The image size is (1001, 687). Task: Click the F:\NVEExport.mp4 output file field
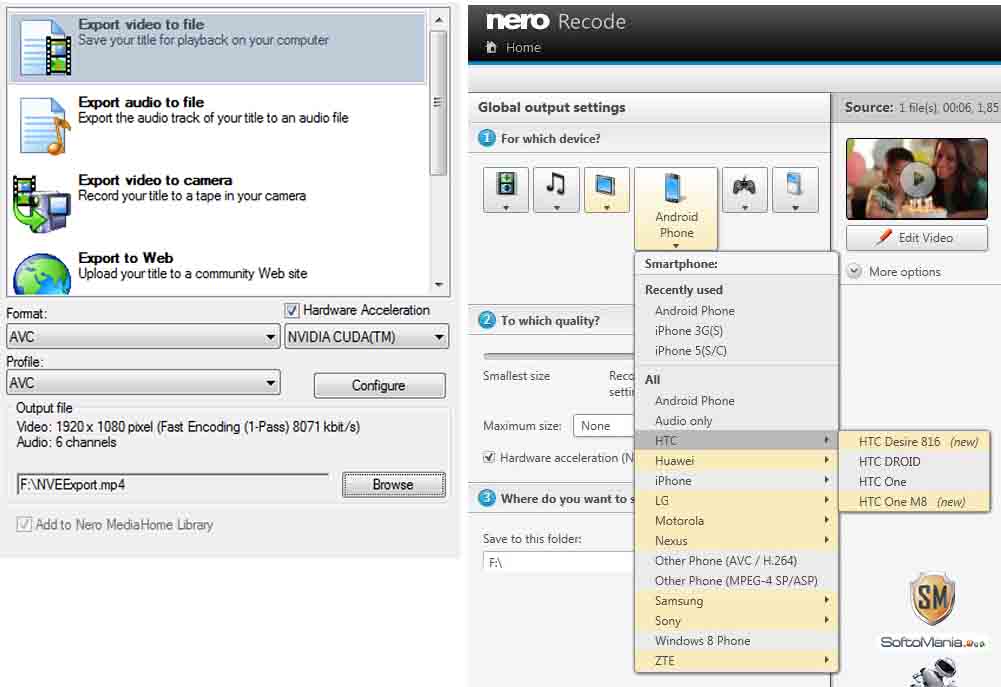tap(172, 485)
